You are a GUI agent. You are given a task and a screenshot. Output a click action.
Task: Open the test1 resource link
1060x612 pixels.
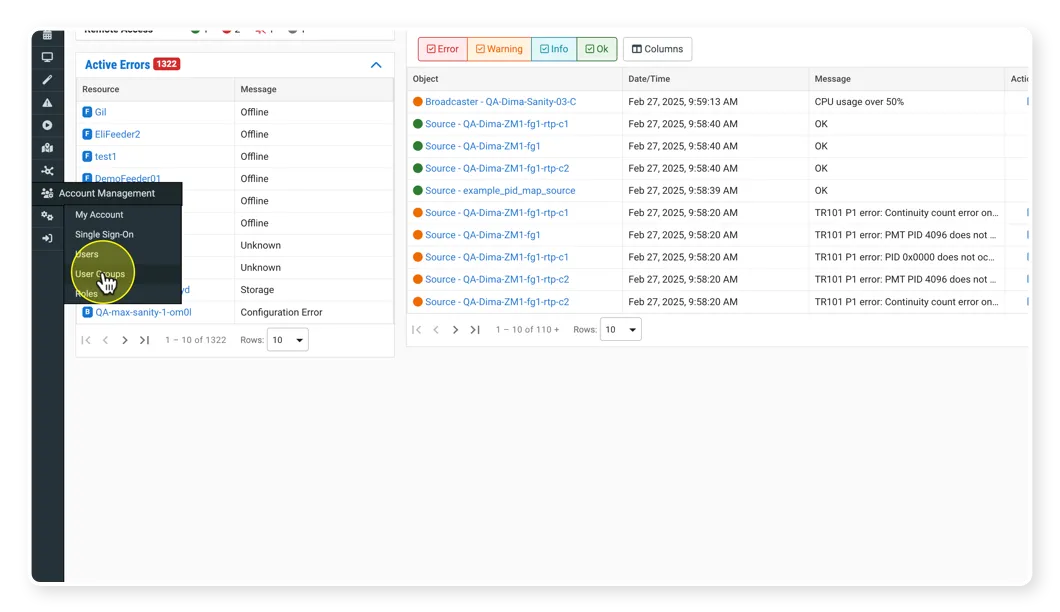point(105,156)
